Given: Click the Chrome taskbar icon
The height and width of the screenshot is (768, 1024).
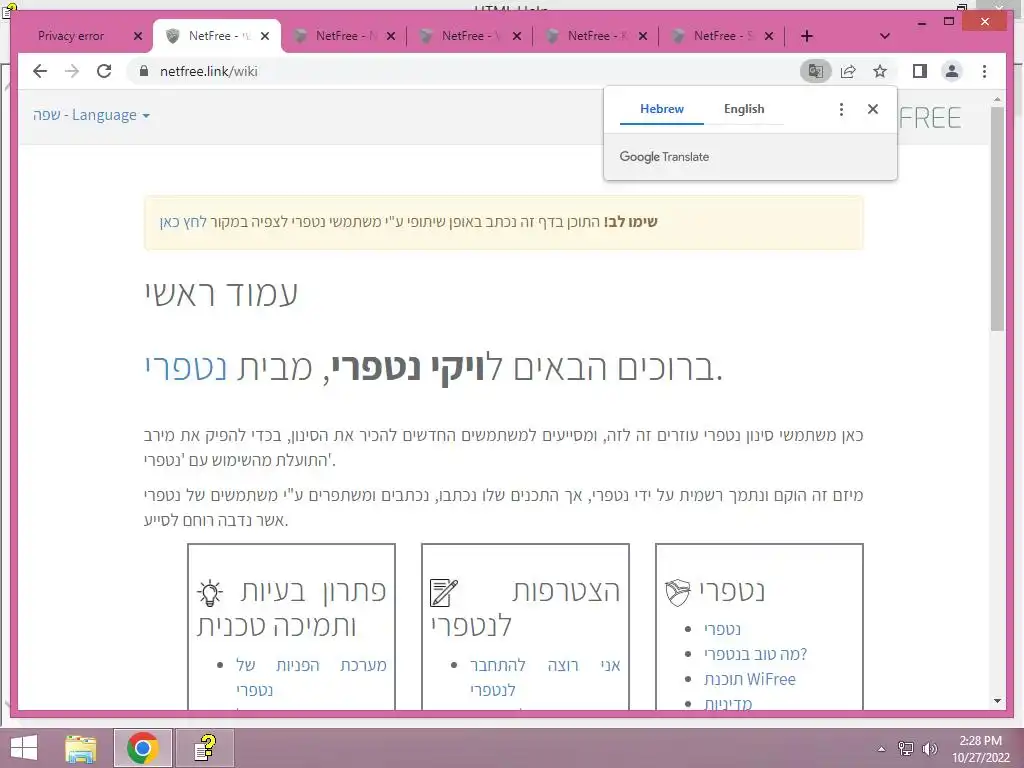Looking at the screenshot, I should pos(143,748).
